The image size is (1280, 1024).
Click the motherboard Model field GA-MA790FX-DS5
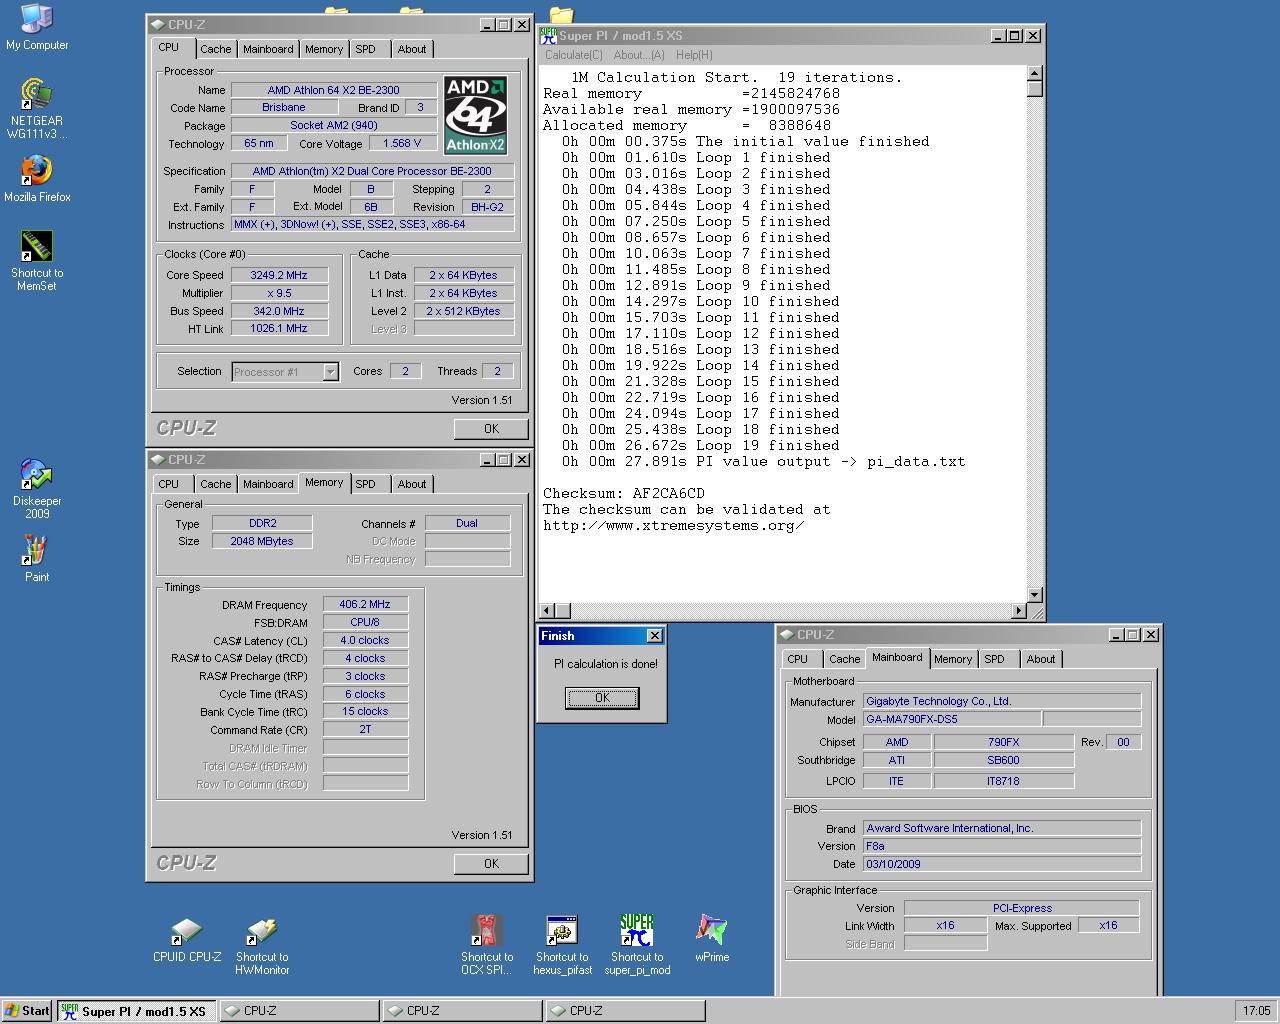point(952,719)
